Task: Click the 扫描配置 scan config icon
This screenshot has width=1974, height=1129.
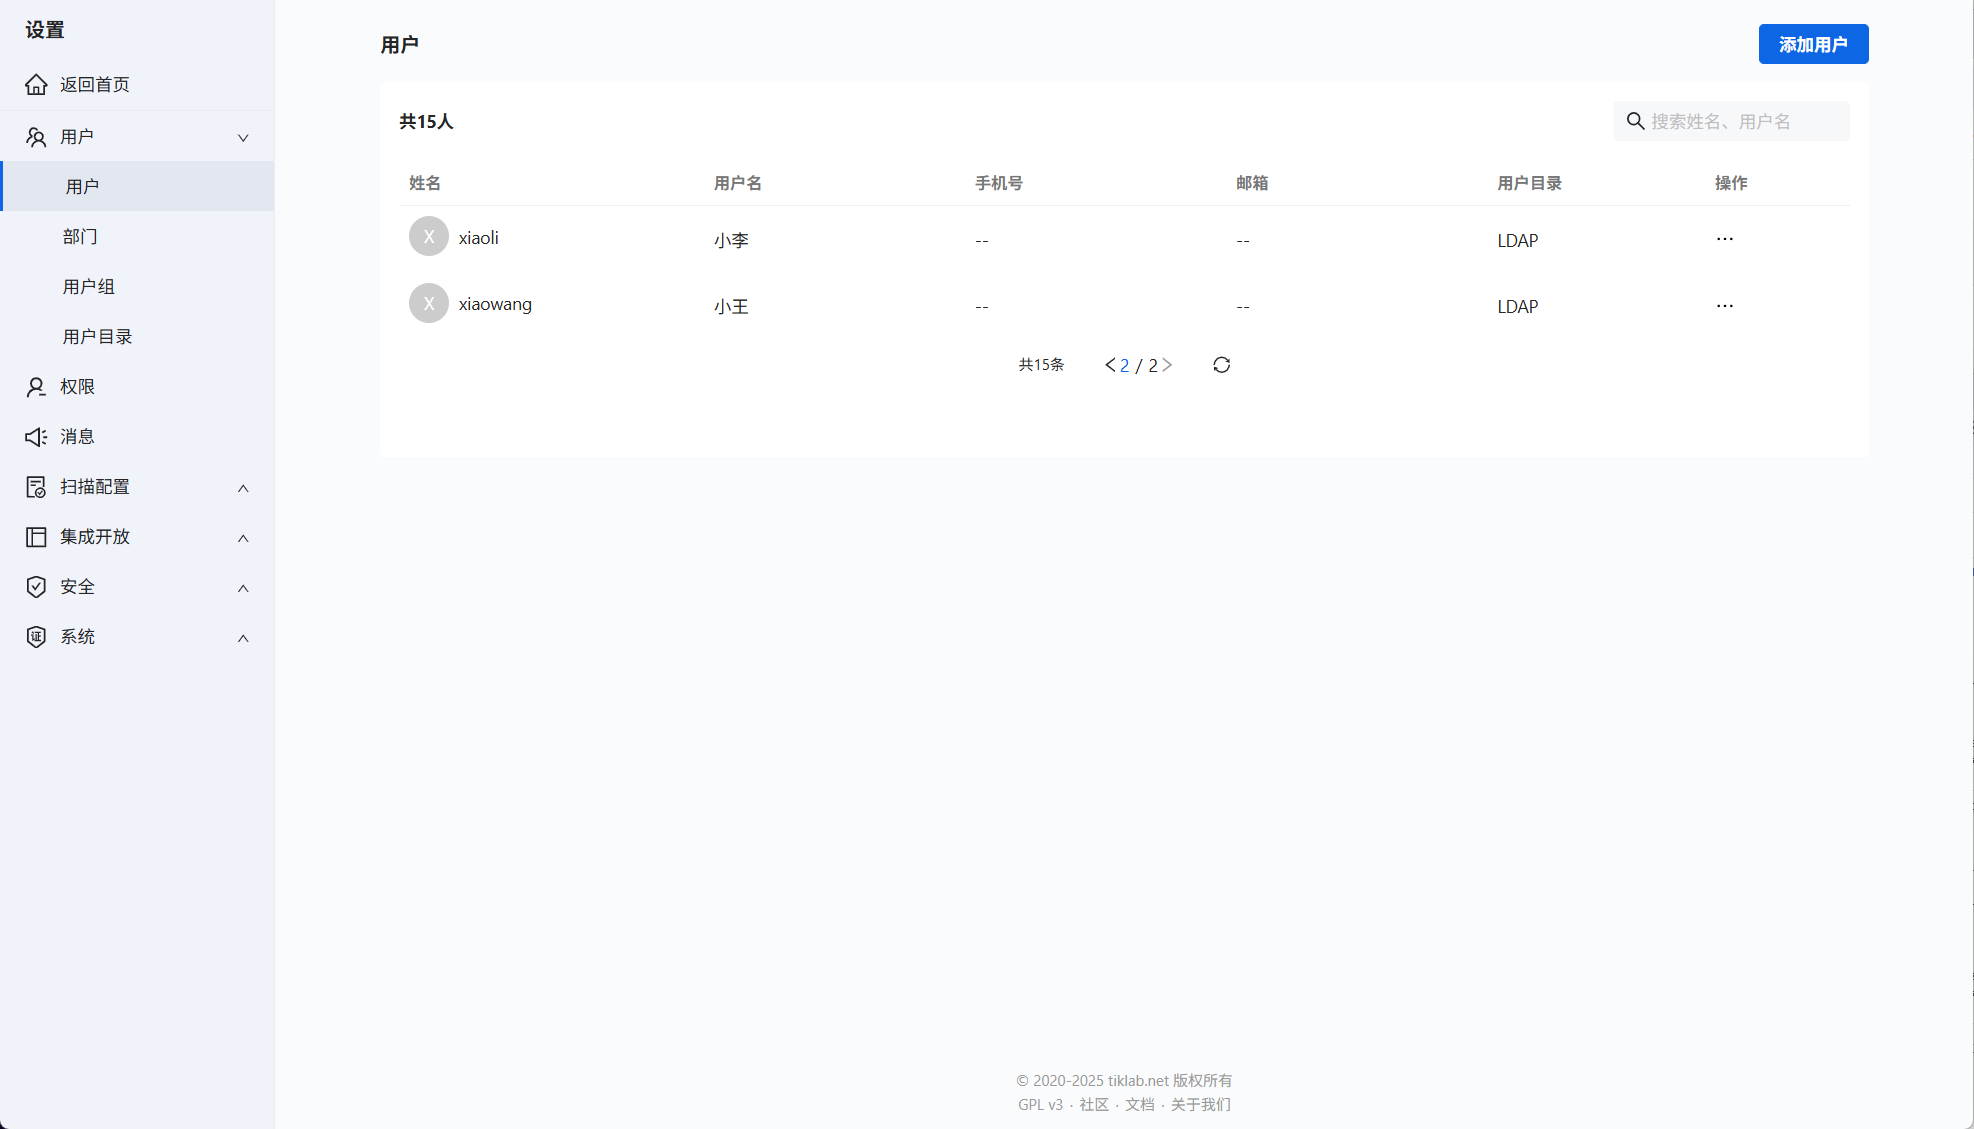Action: point(36,487)
